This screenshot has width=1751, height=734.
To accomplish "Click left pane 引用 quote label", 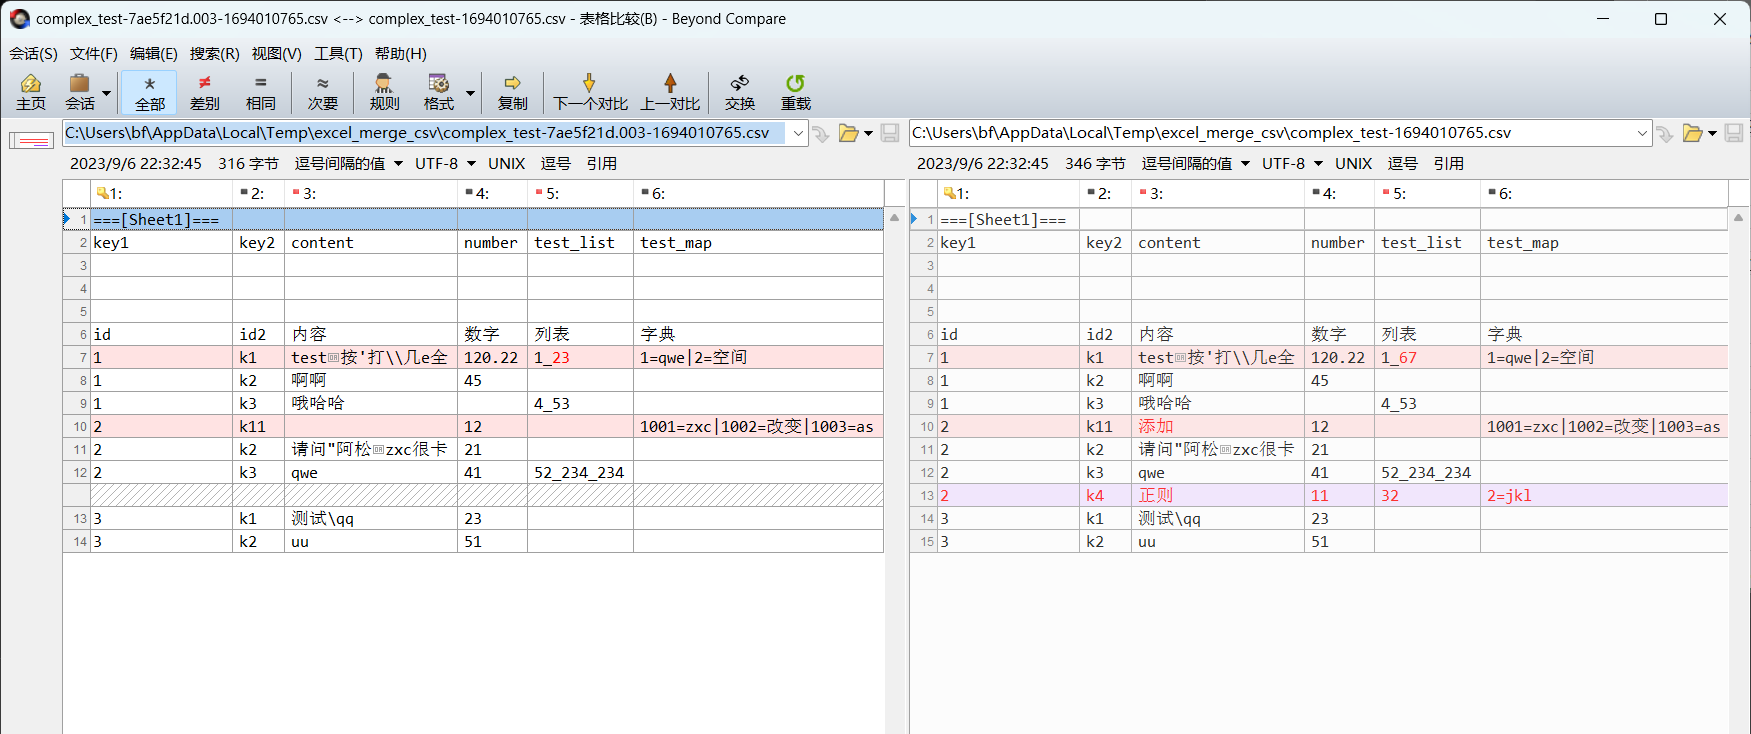I will click(x=602, y=163).
